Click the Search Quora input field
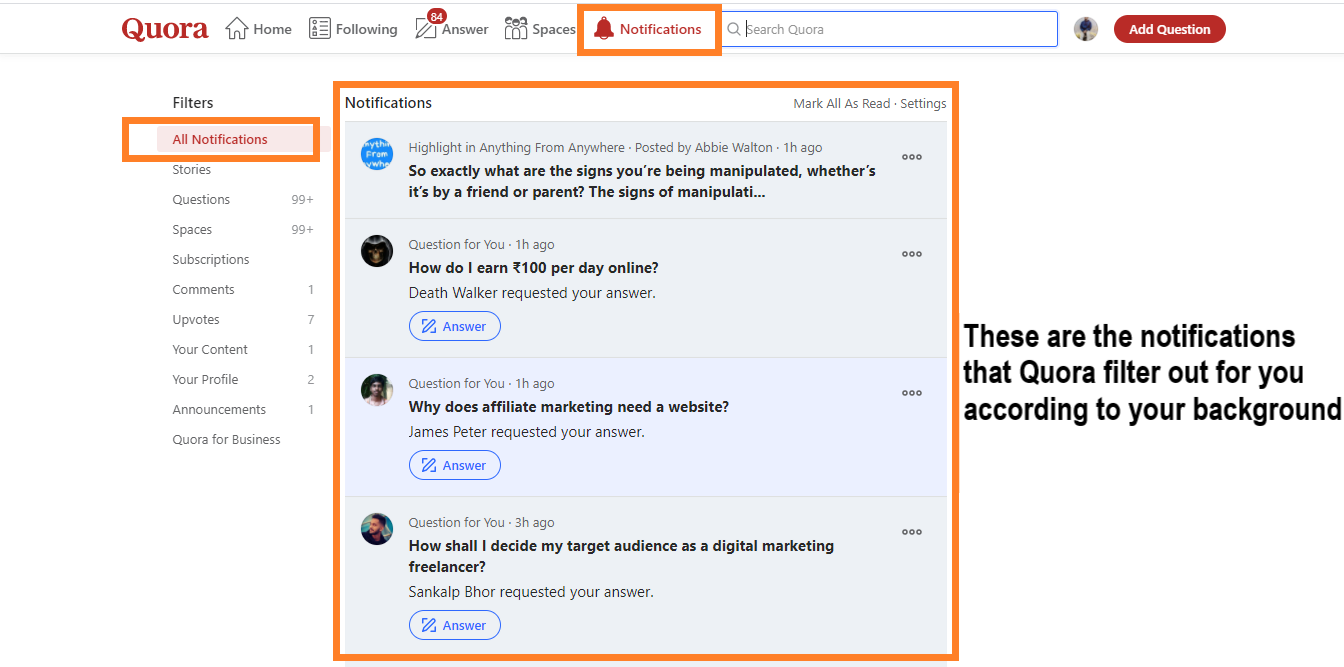The image size is (1344, 667). tap(880, 29)
